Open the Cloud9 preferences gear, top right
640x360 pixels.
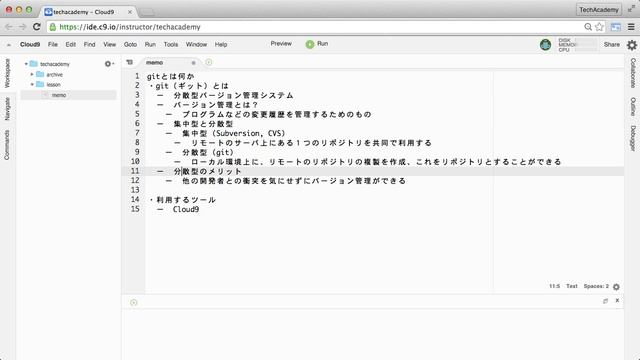point(632,45)
